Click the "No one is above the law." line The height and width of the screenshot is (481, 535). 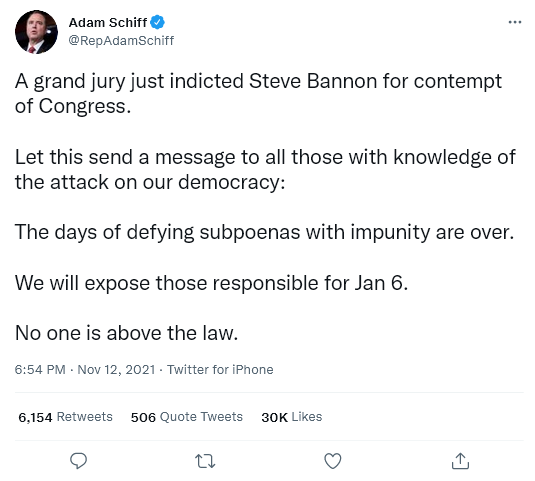[126, 333]
